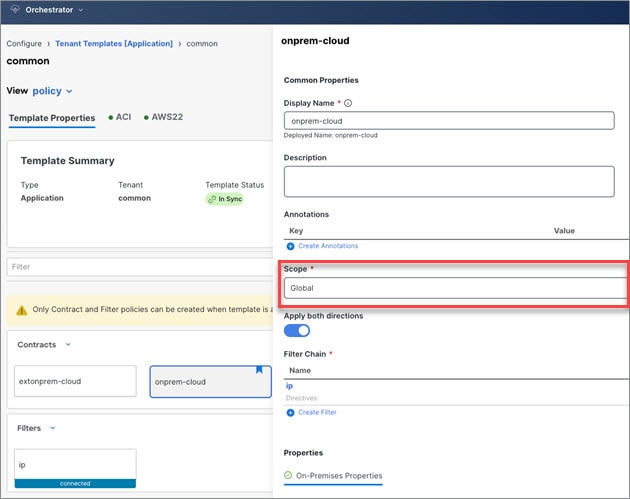Toggle Apply both directions switch
Viewport: 630px width, 499px height.
click(297, 331)
